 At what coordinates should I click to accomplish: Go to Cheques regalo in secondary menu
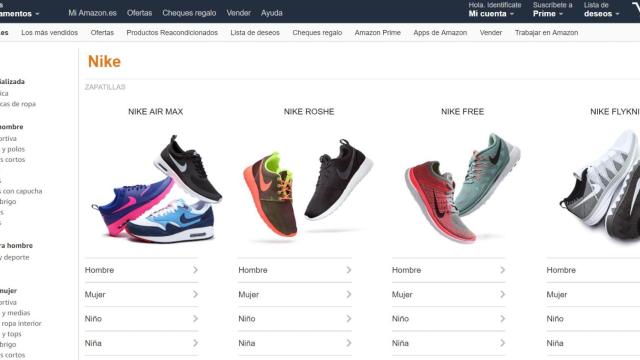tap(317, 33)
